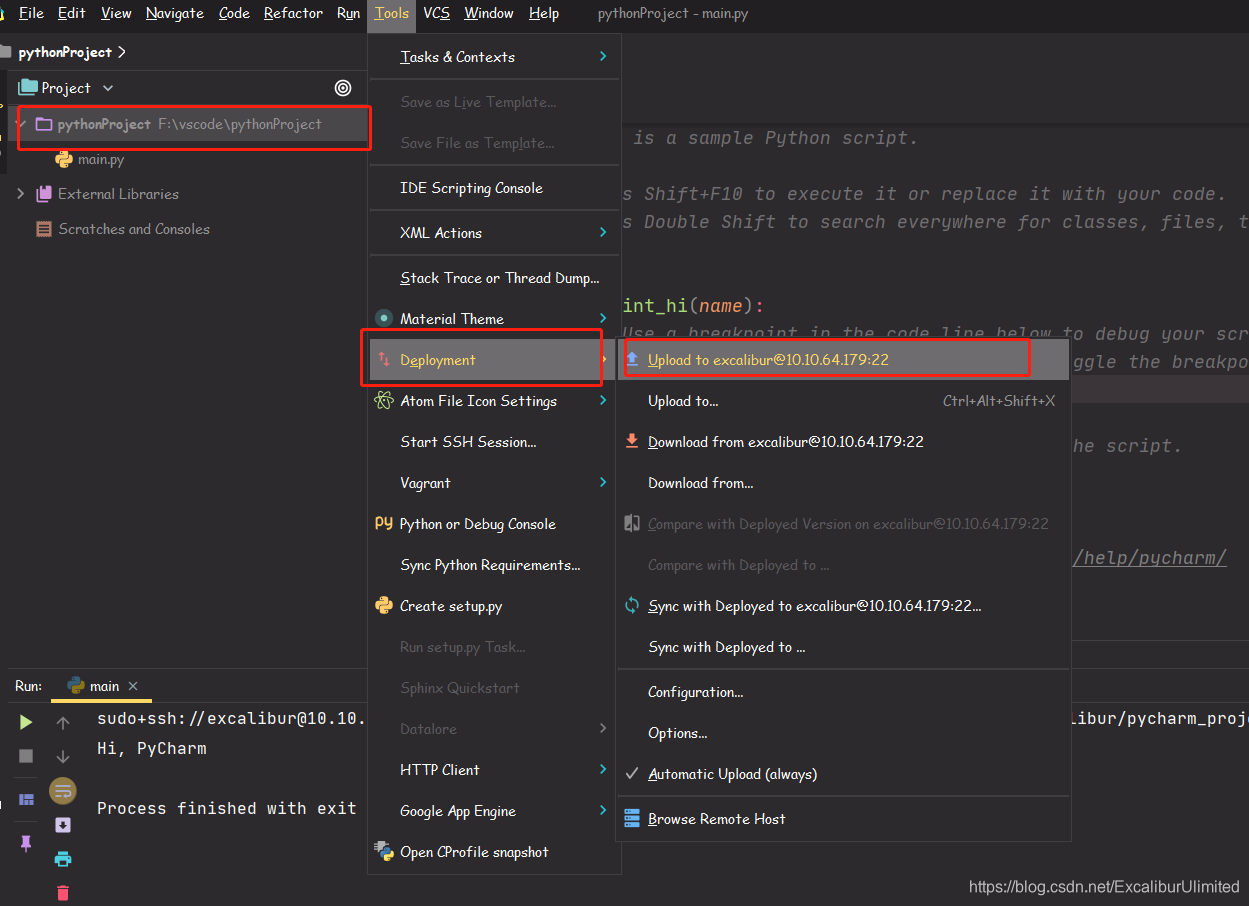
Task: Click the /help/pycharm/ link in editor
Action: [1150, 558]
